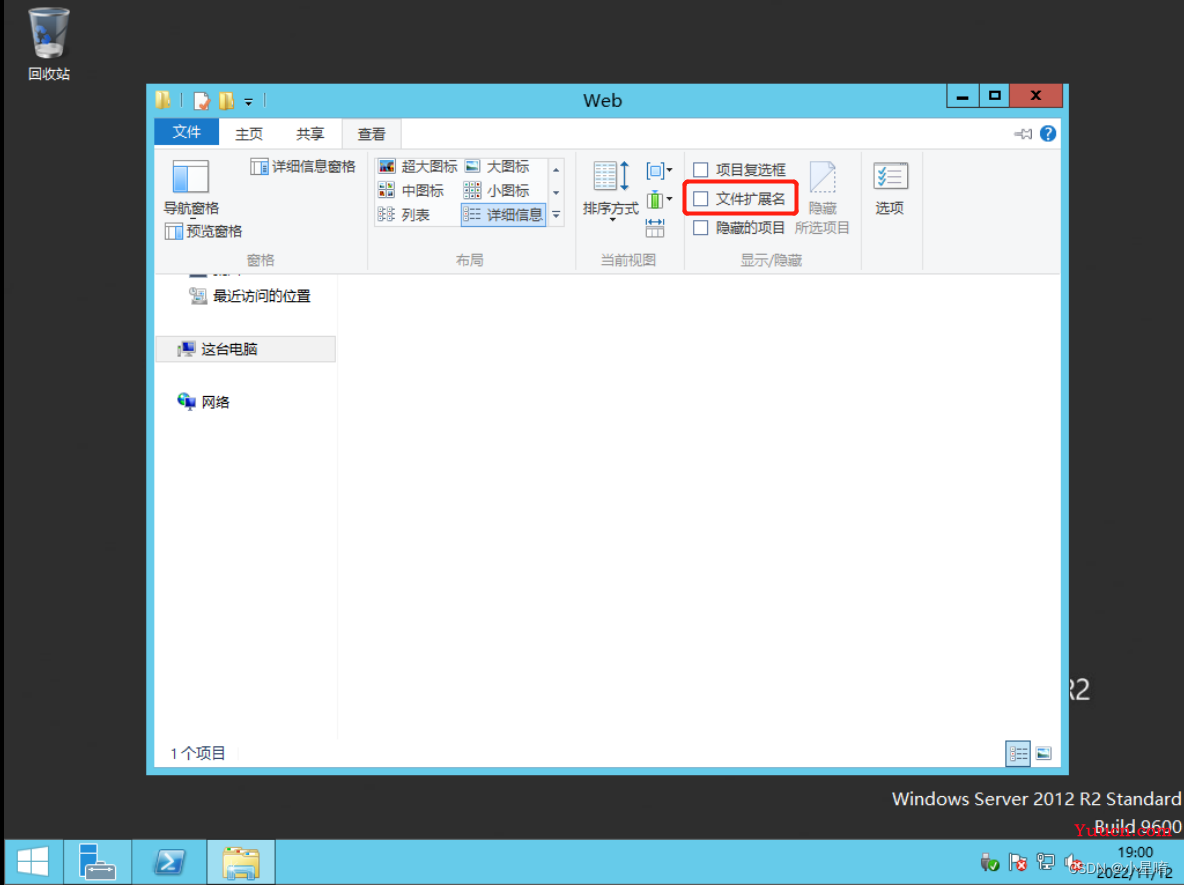Open the sort by menu (排序方式)

pos(610,189)
